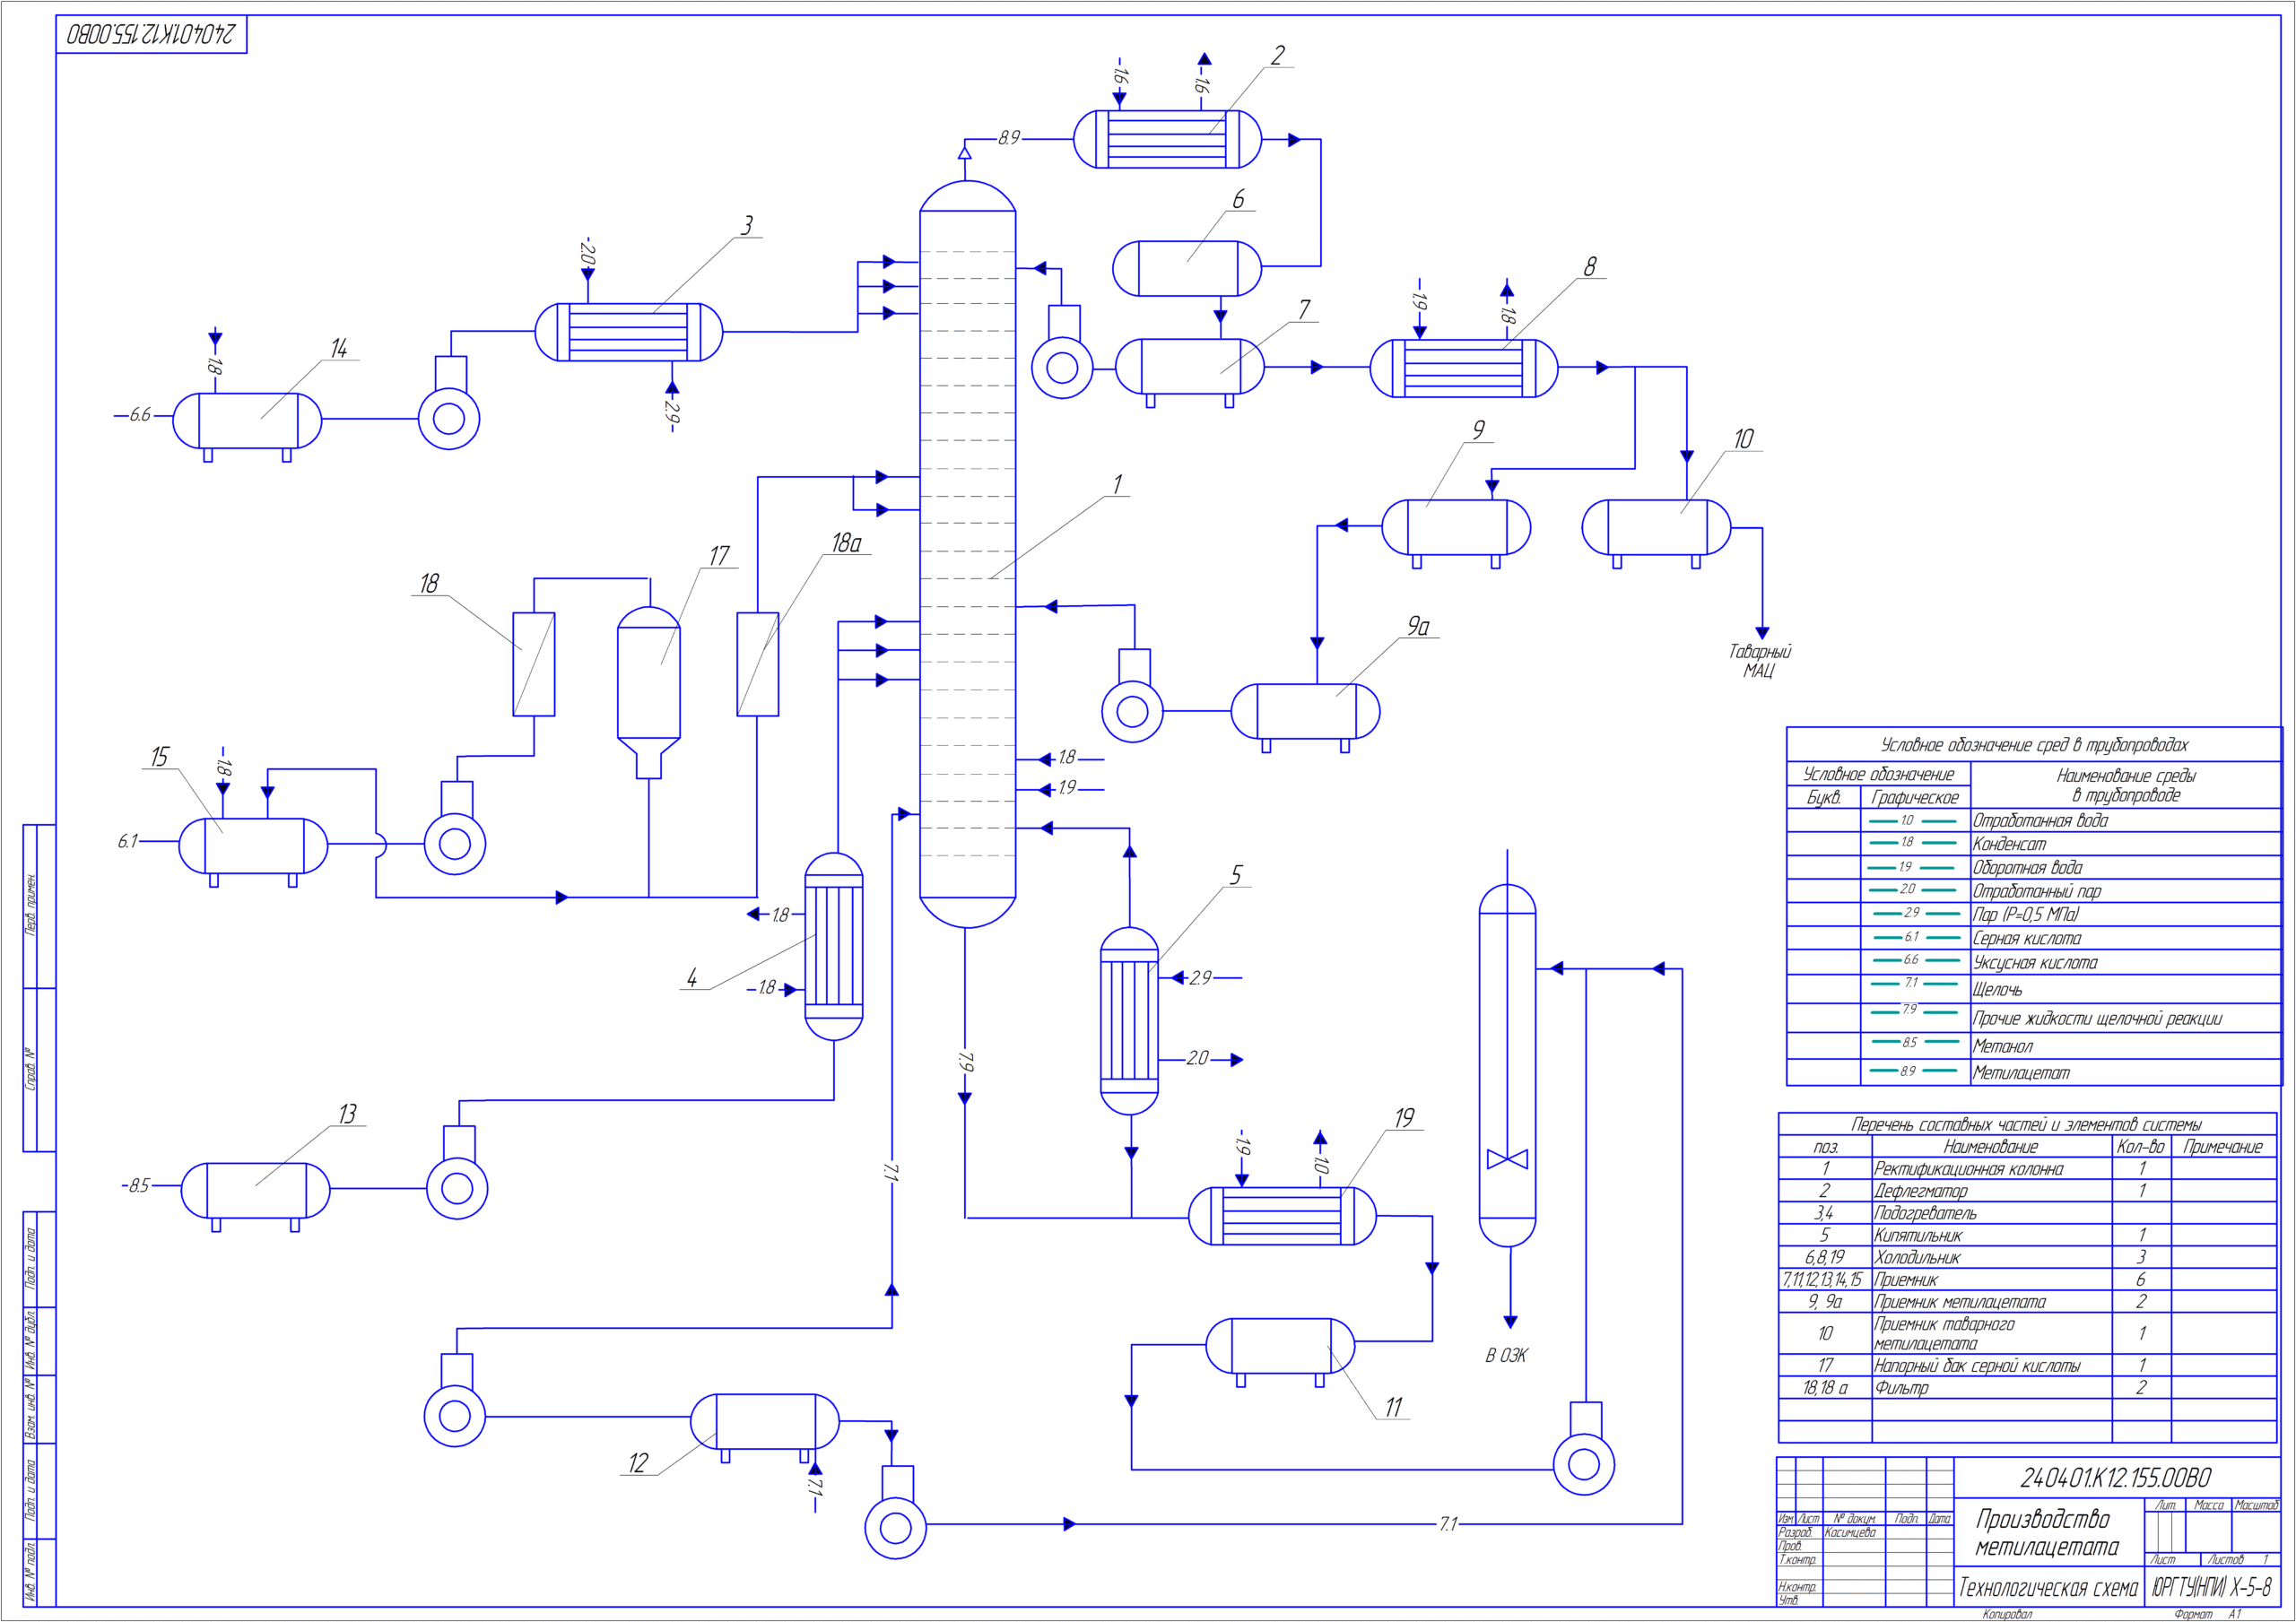This screenshot has width=2296, height=1622.
Task: Select legend entry "Отработанная вода"
Action: [x=2040, y=821]
